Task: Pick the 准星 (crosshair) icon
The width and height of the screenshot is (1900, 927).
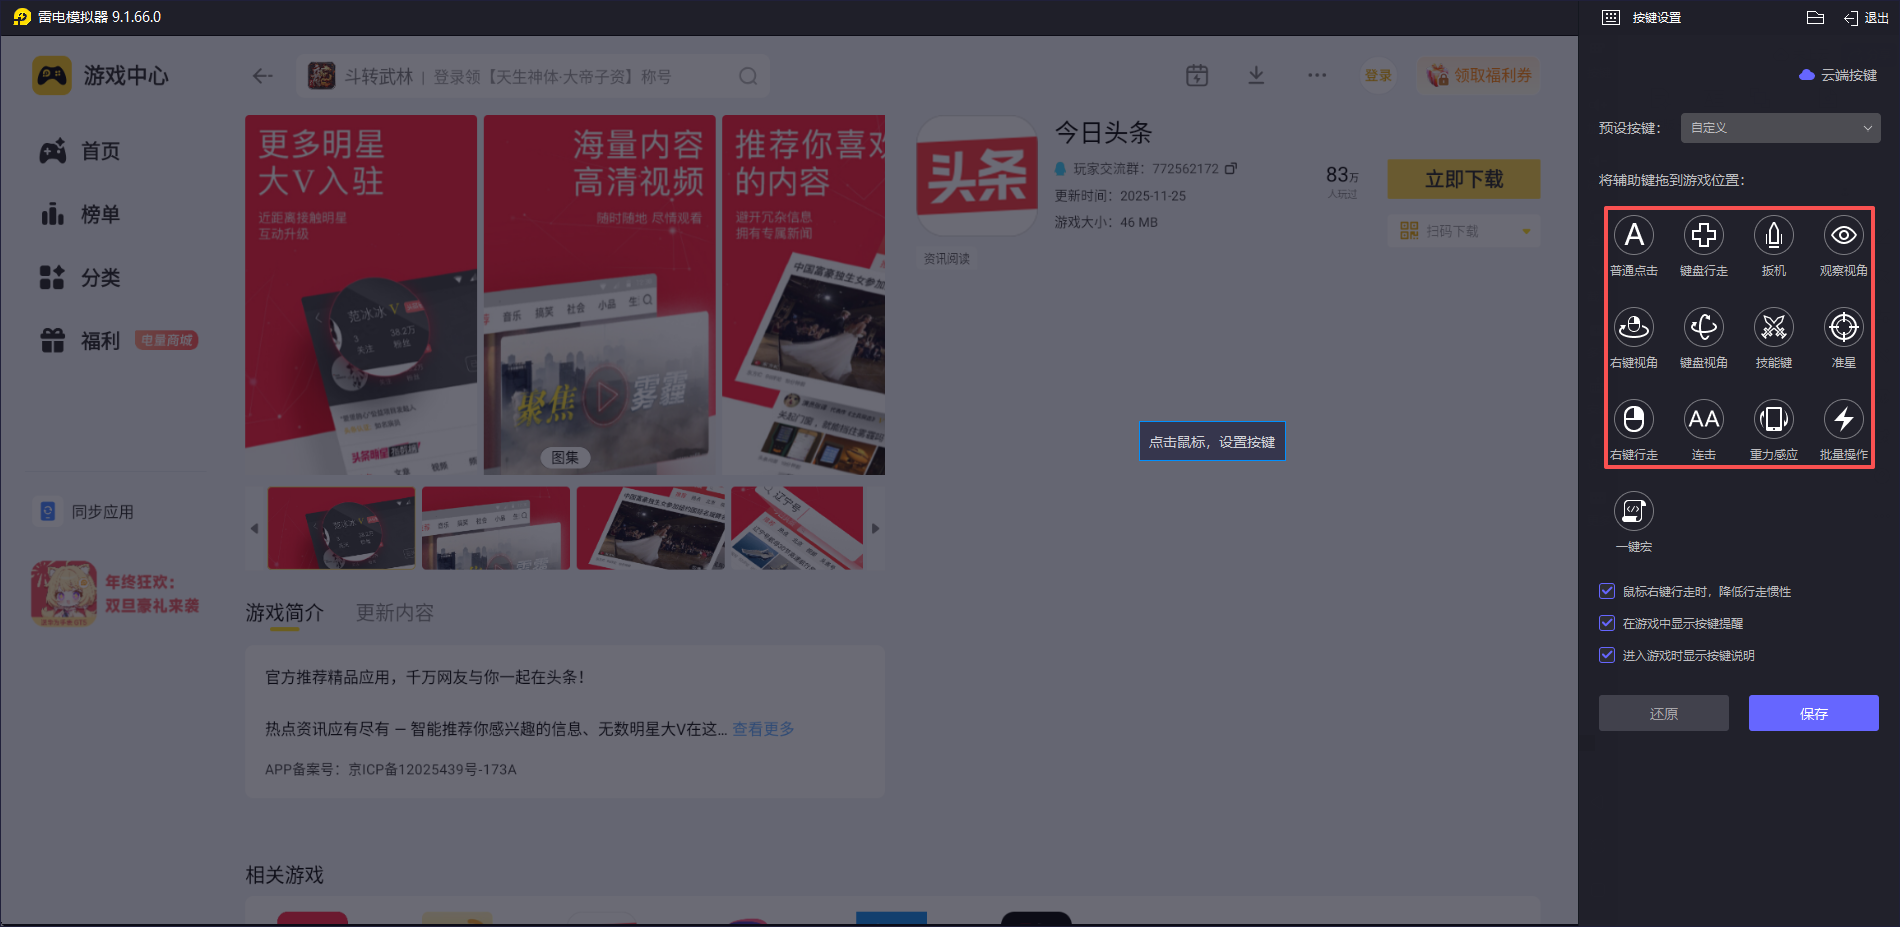Action: point(1844,327)
